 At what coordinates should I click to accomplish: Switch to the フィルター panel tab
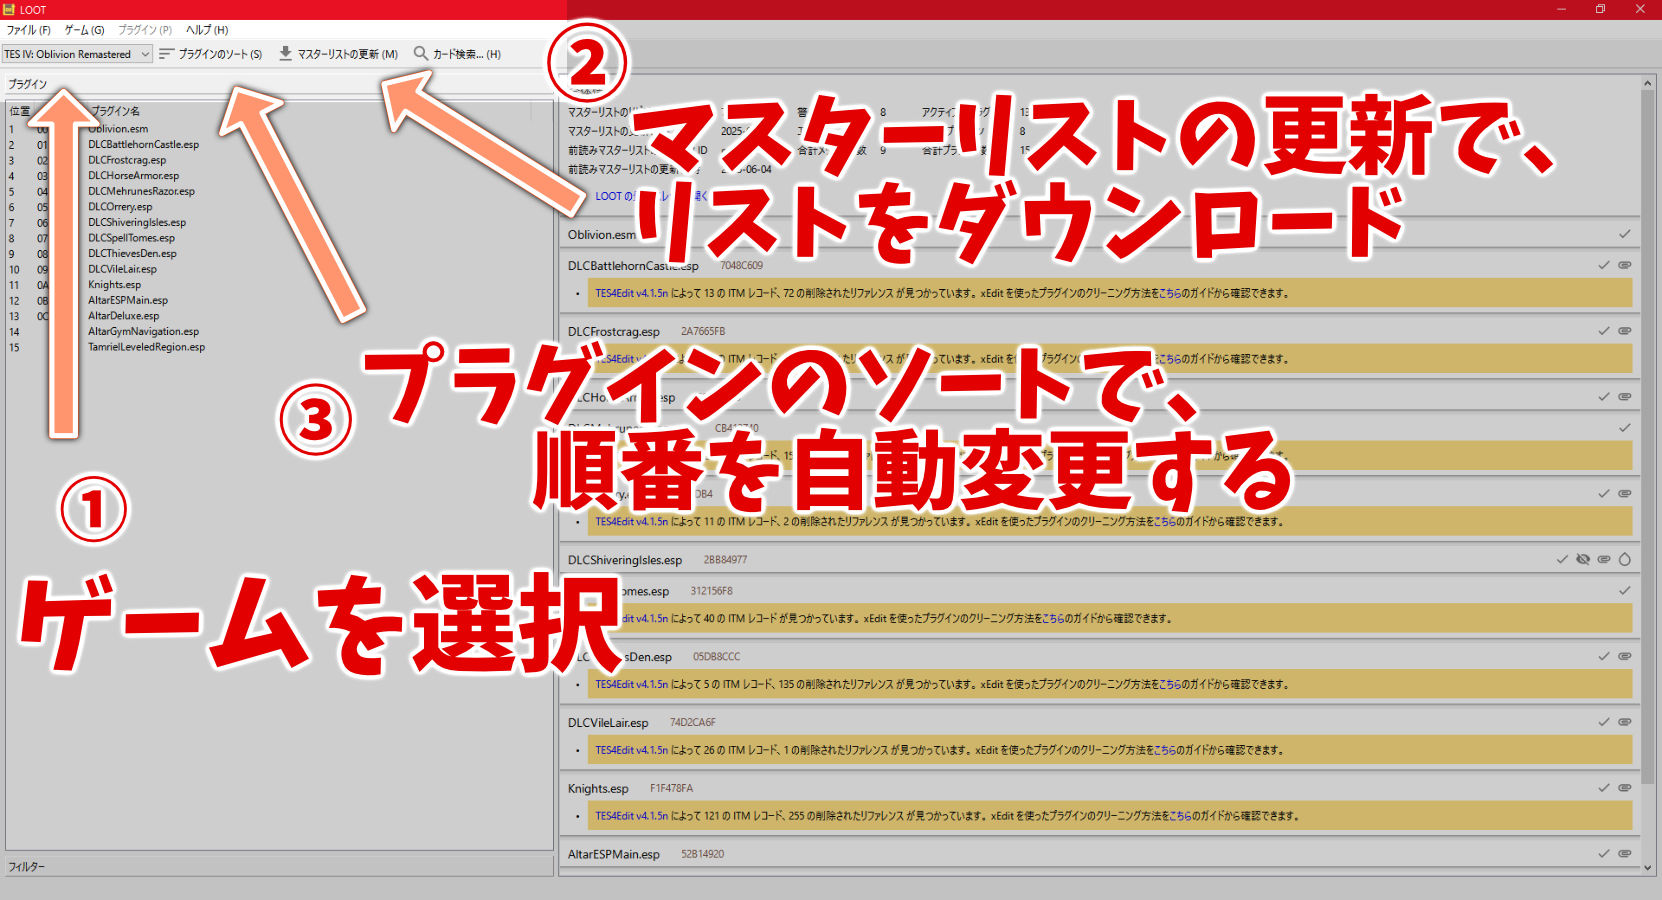click(x=279, y=867)
